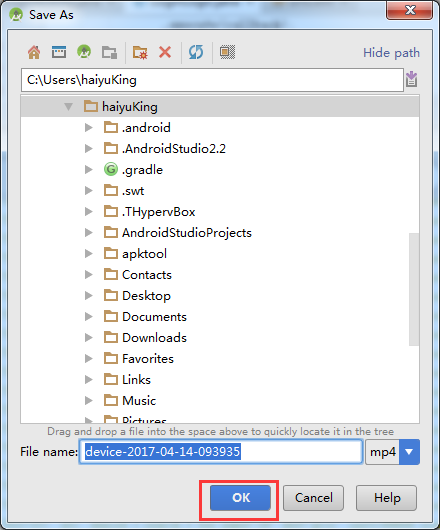Expand the Downloads folder arrow

(89, 338)
